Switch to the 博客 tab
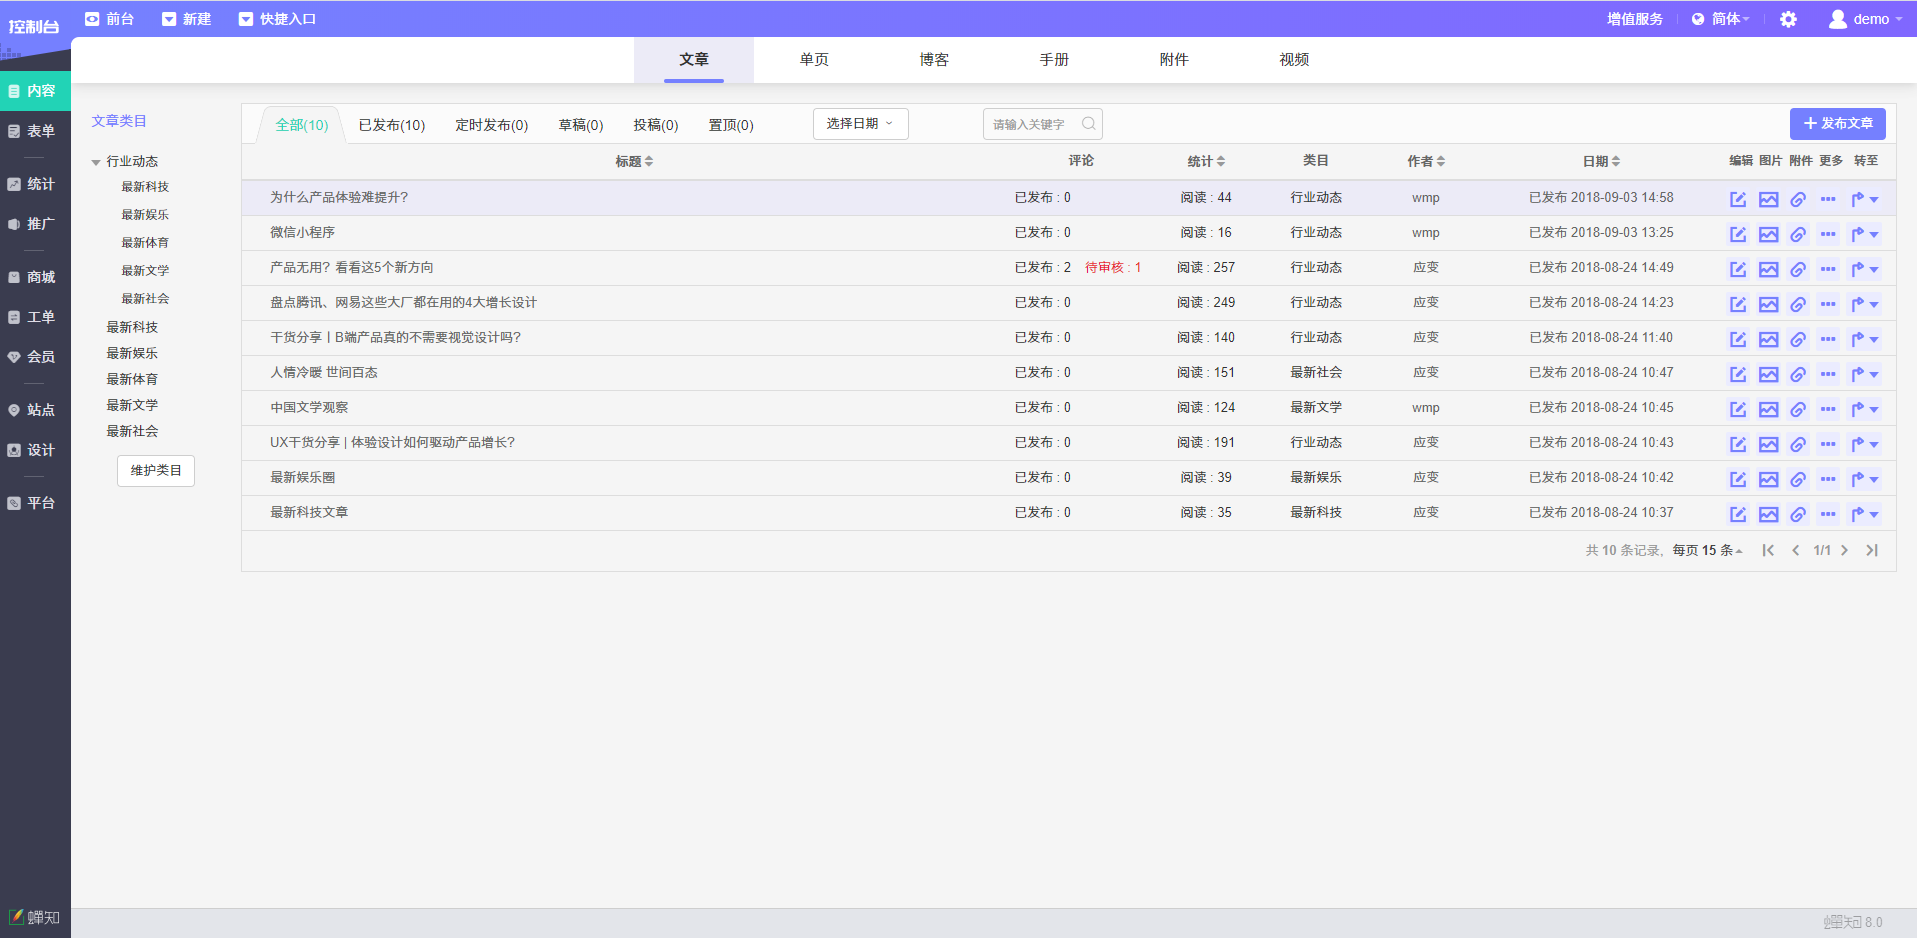The height and width of the screenshot is (938, 1917). [932, 59]
